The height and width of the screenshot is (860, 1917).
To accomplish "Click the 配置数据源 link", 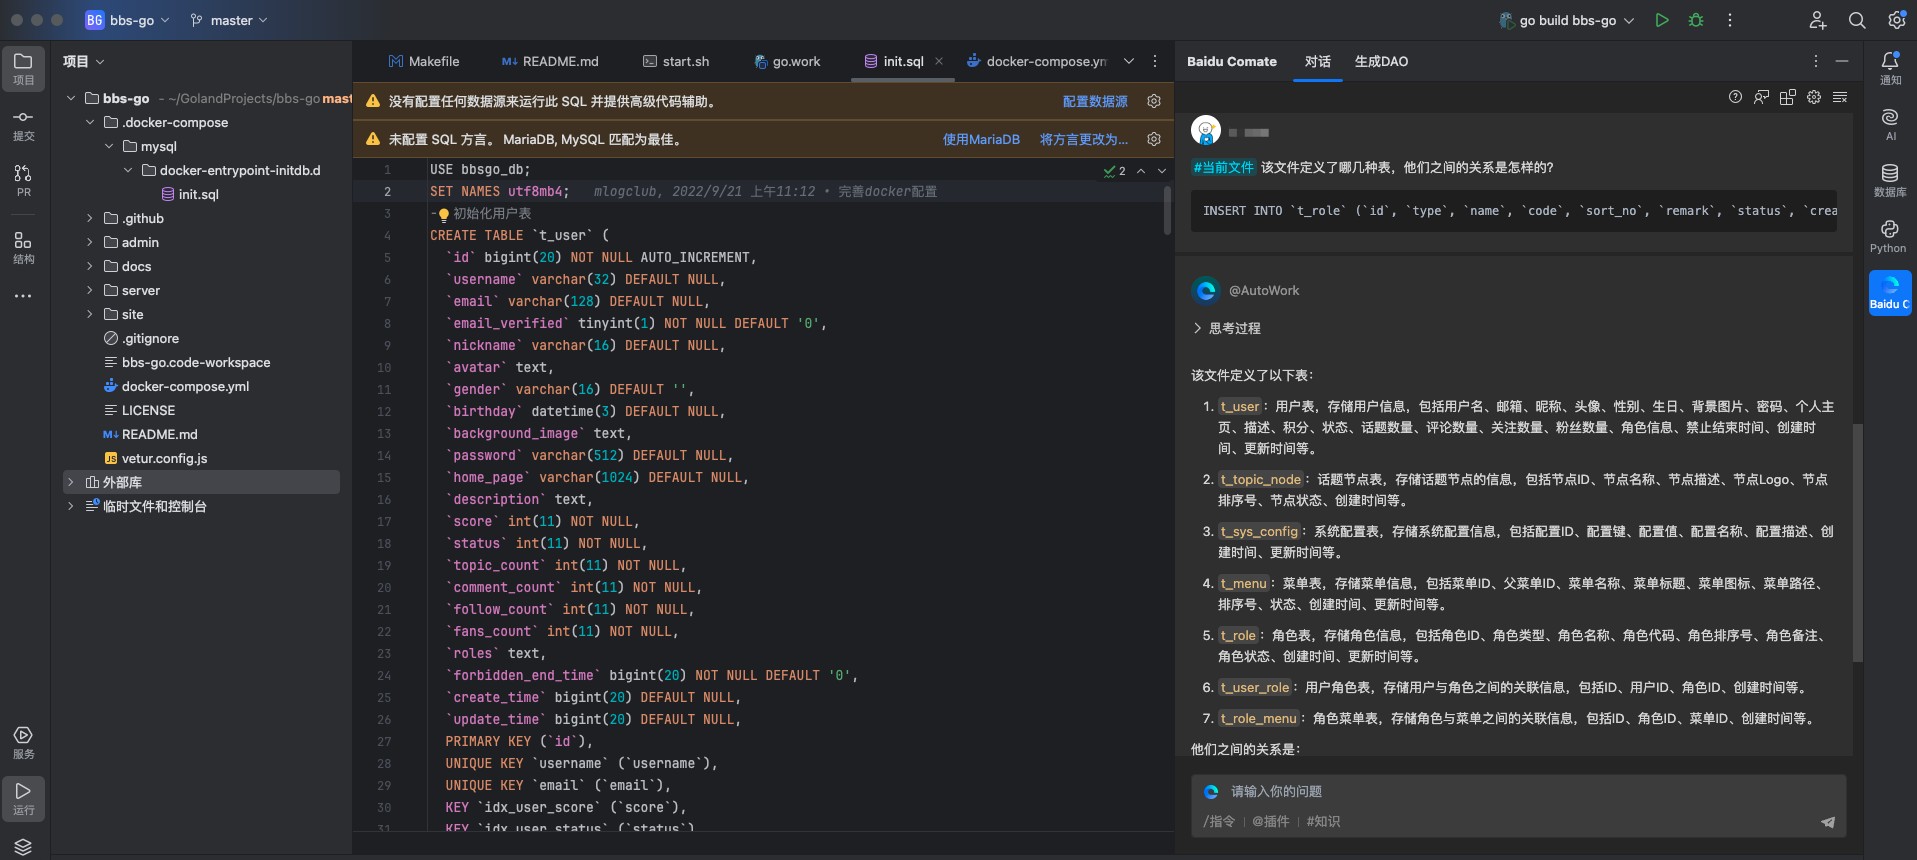I will tap(1095, 101).
